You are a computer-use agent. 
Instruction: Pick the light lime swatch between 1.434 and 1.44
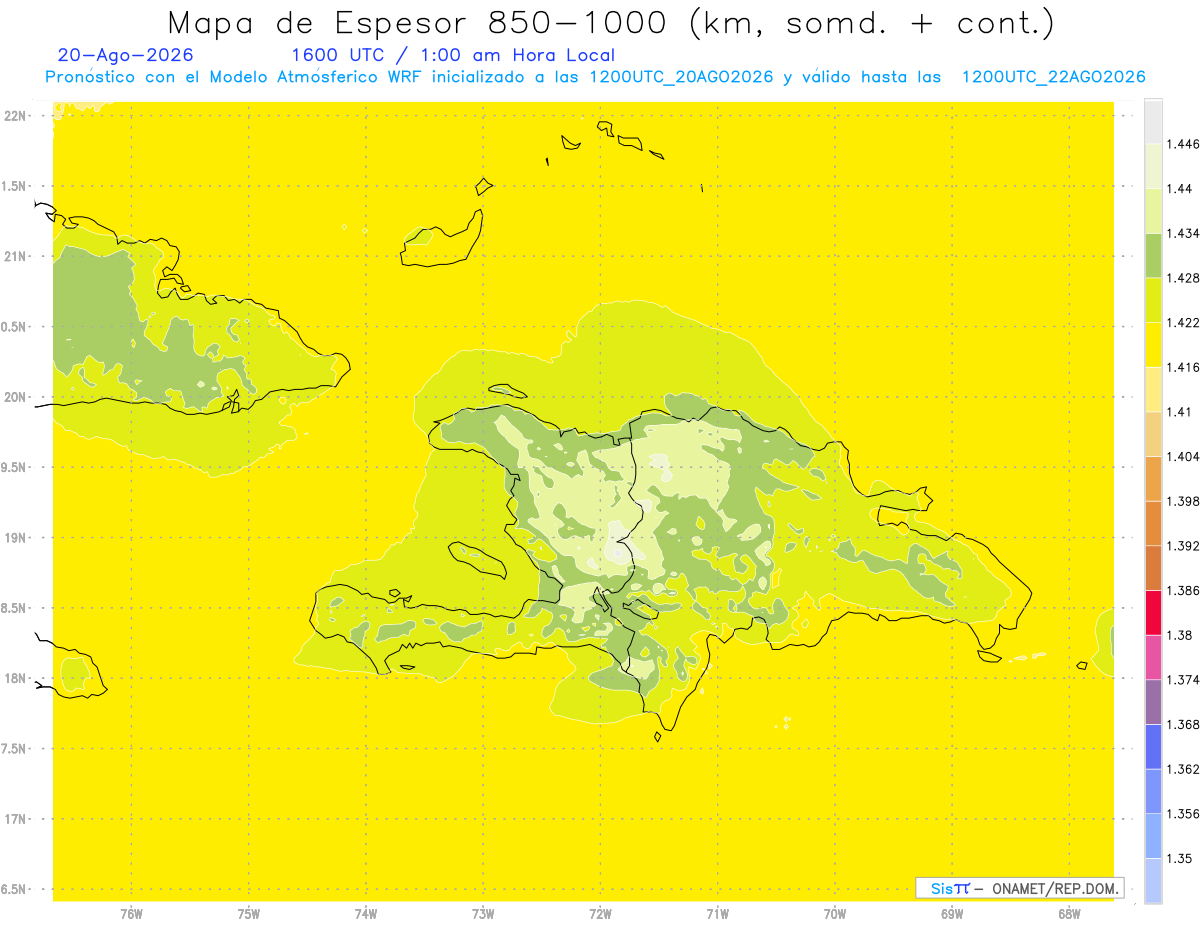click(x=1153, y=210)
